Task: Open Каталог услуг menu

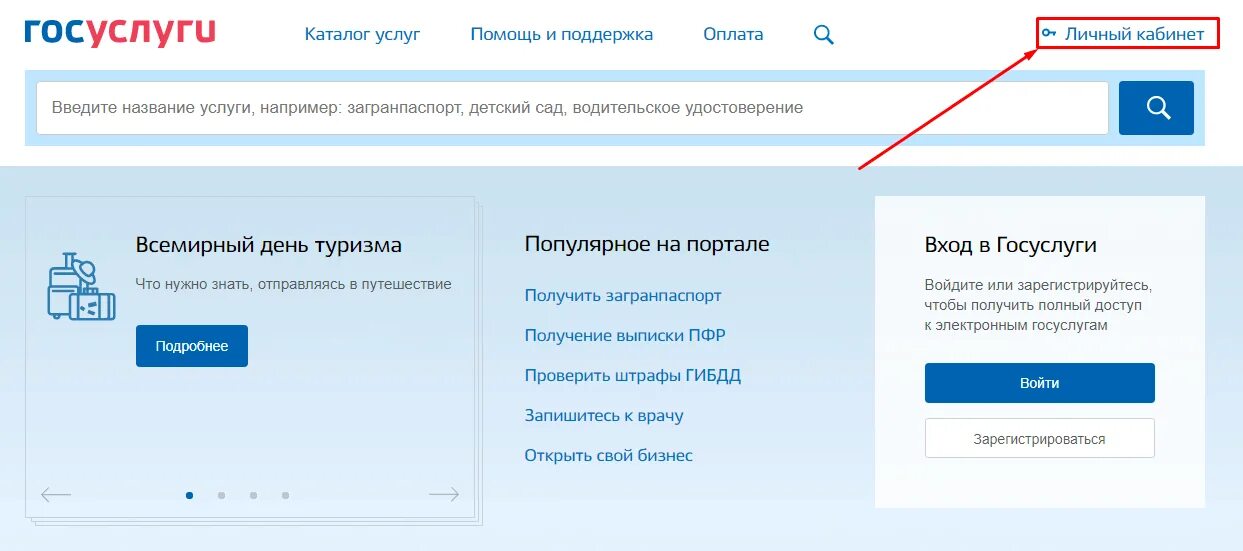Action: click(362, 34)
